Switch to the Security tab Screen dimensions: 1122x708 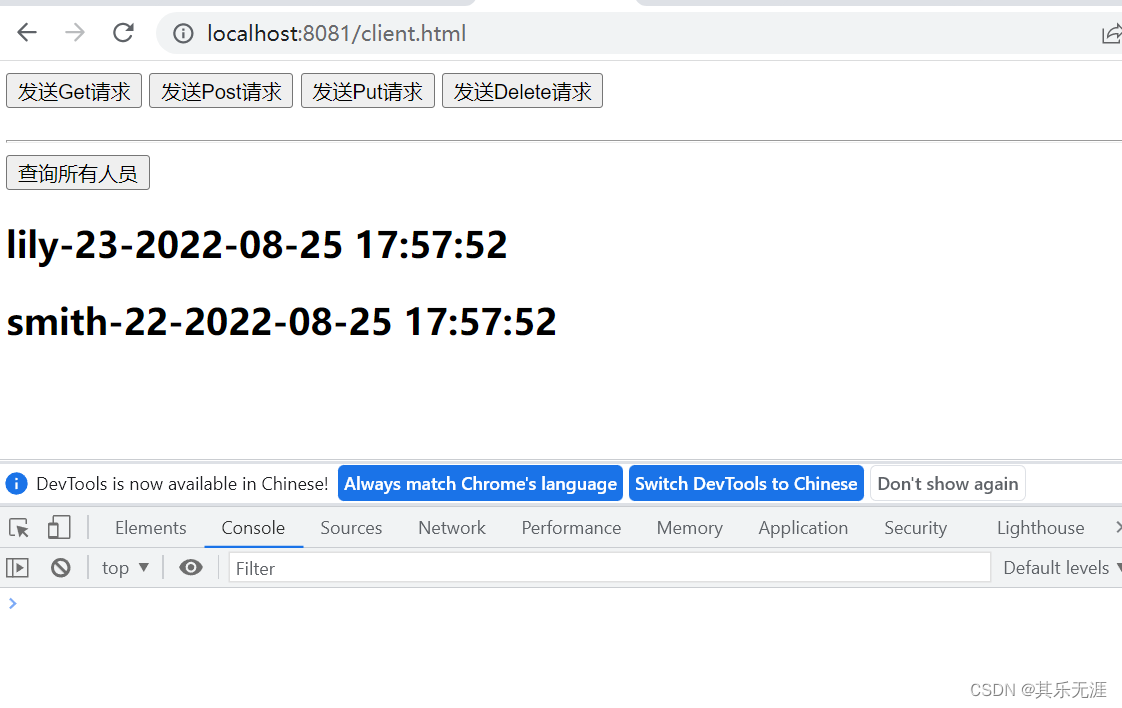915,528
